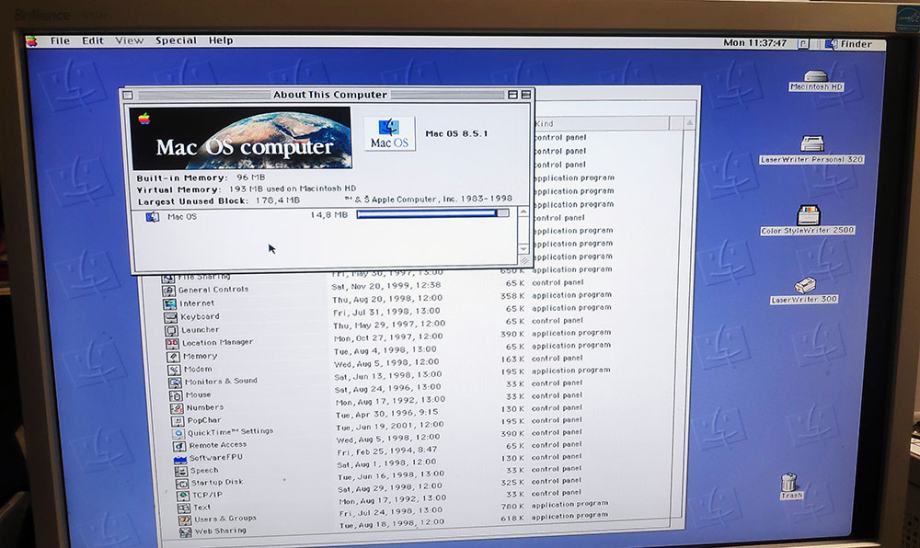Click the Kind column header
920x548 pixels.
600,123
